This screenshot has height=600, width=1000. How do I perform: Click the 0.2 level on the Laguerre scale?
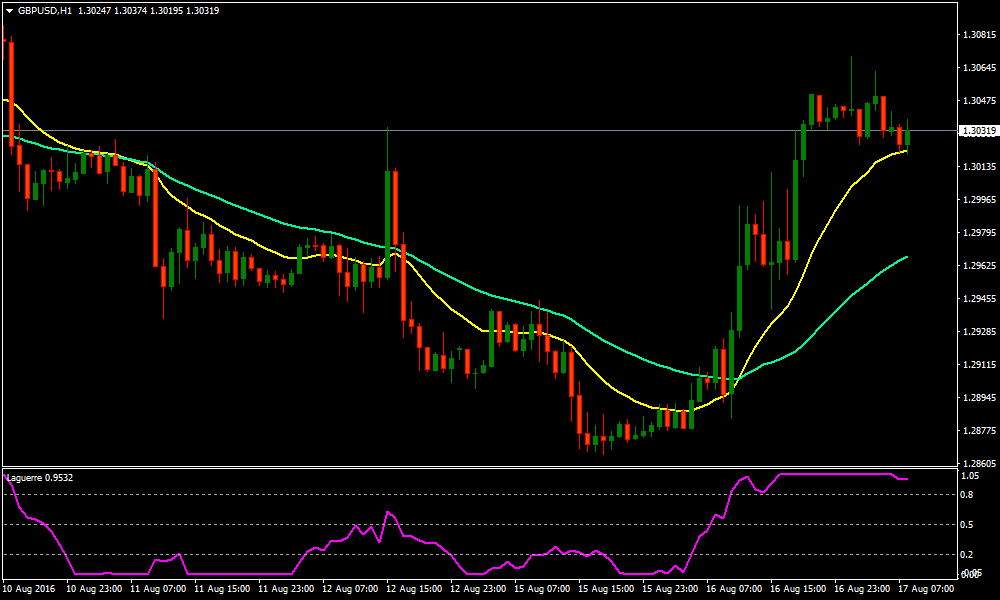pos(967,554)
